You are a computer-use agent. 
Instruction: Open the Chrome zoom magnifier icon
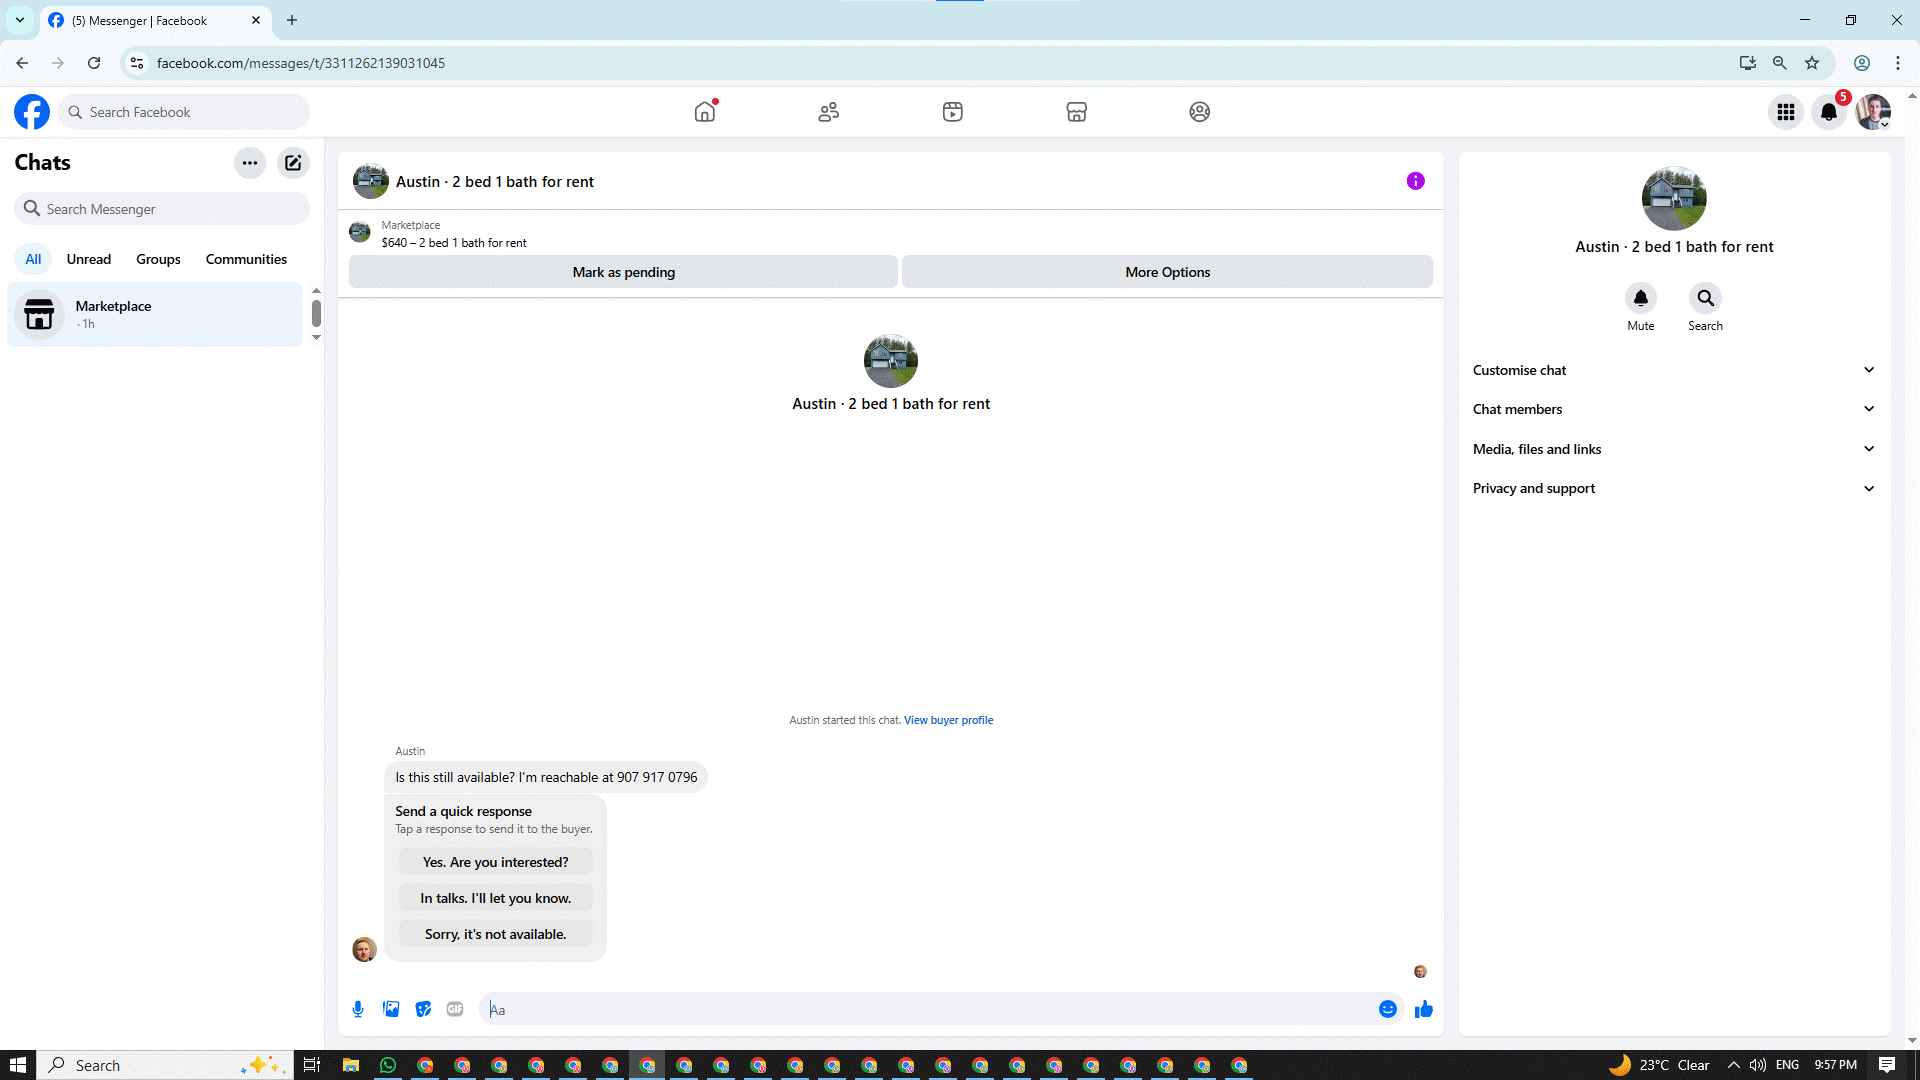click(x=1780, y=63)
